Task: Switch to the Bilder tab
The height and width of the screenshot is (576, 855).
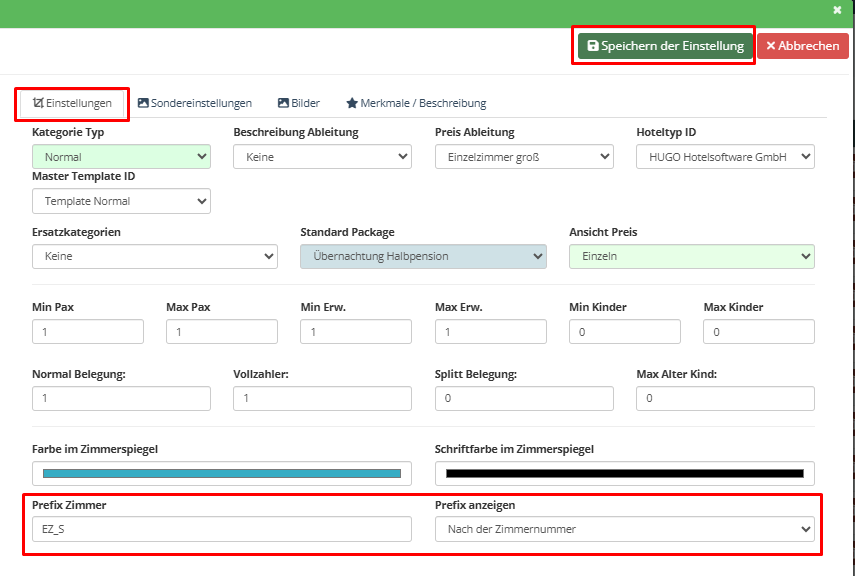Action: coord(299,103)
